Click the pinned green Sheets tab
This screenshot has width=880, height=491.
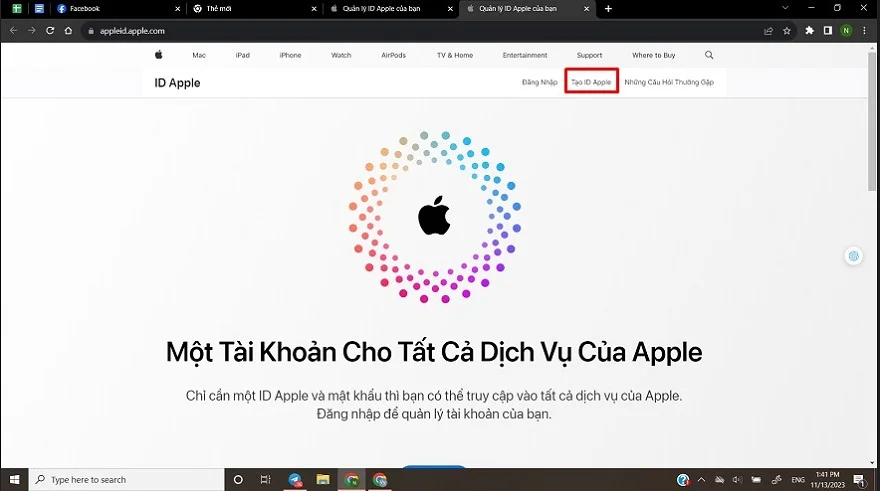click(17, 8)
